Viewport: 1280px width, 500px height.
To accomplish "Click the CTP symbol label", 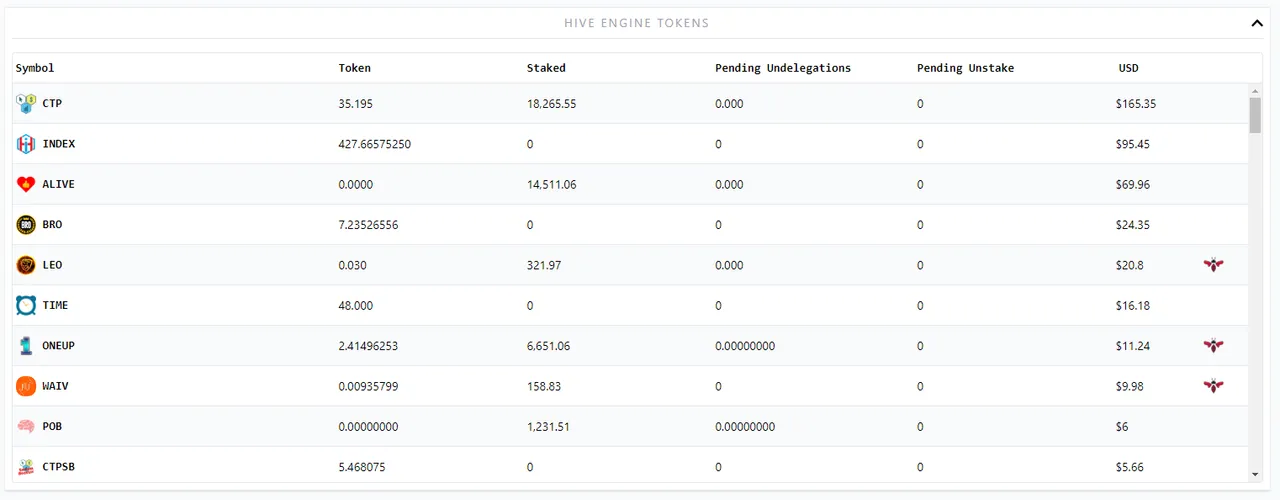I will point(52,104).
